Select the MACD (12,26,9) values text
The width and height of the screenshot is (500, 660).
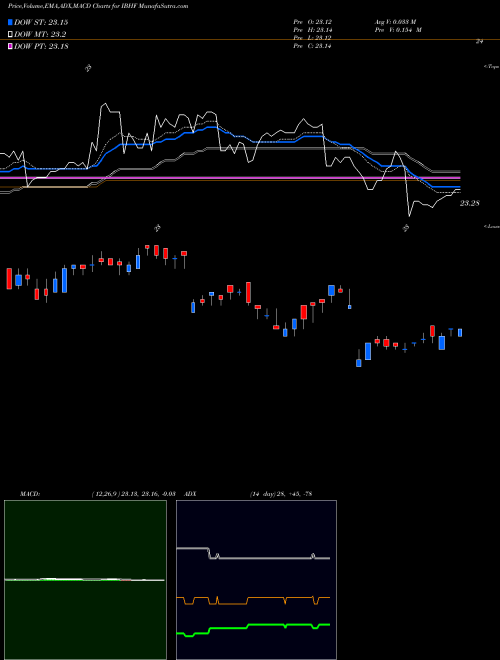tap(133, 494)
